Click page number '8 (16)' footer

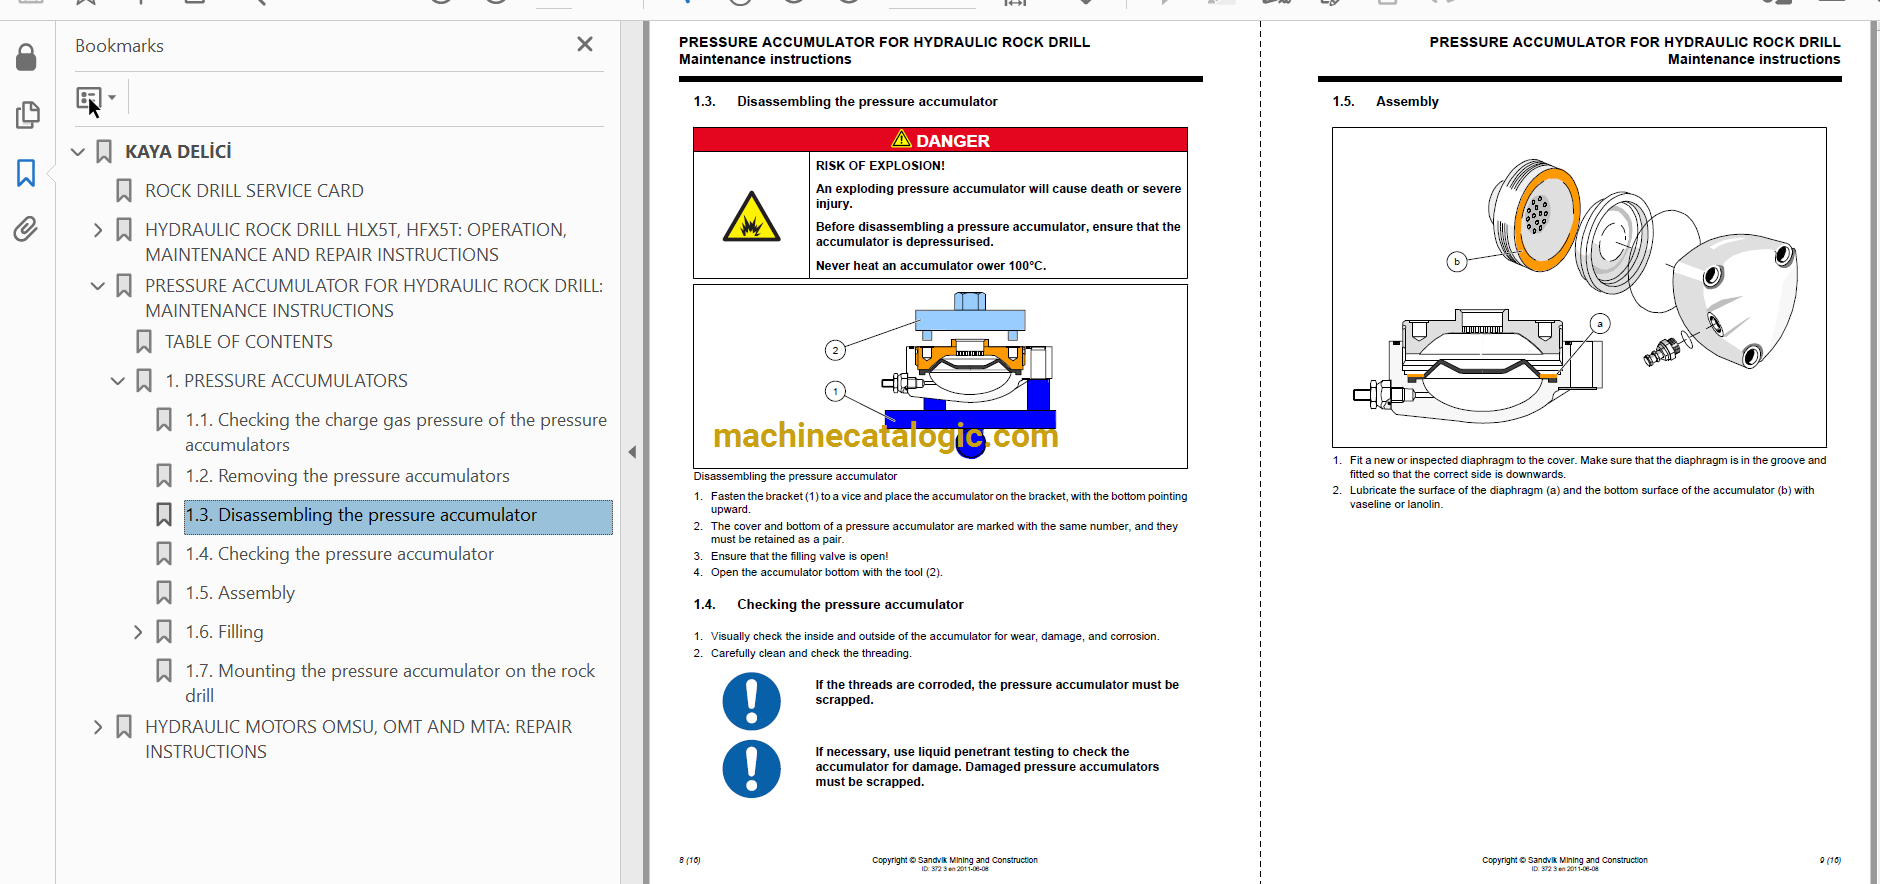[x=690, y=860]
